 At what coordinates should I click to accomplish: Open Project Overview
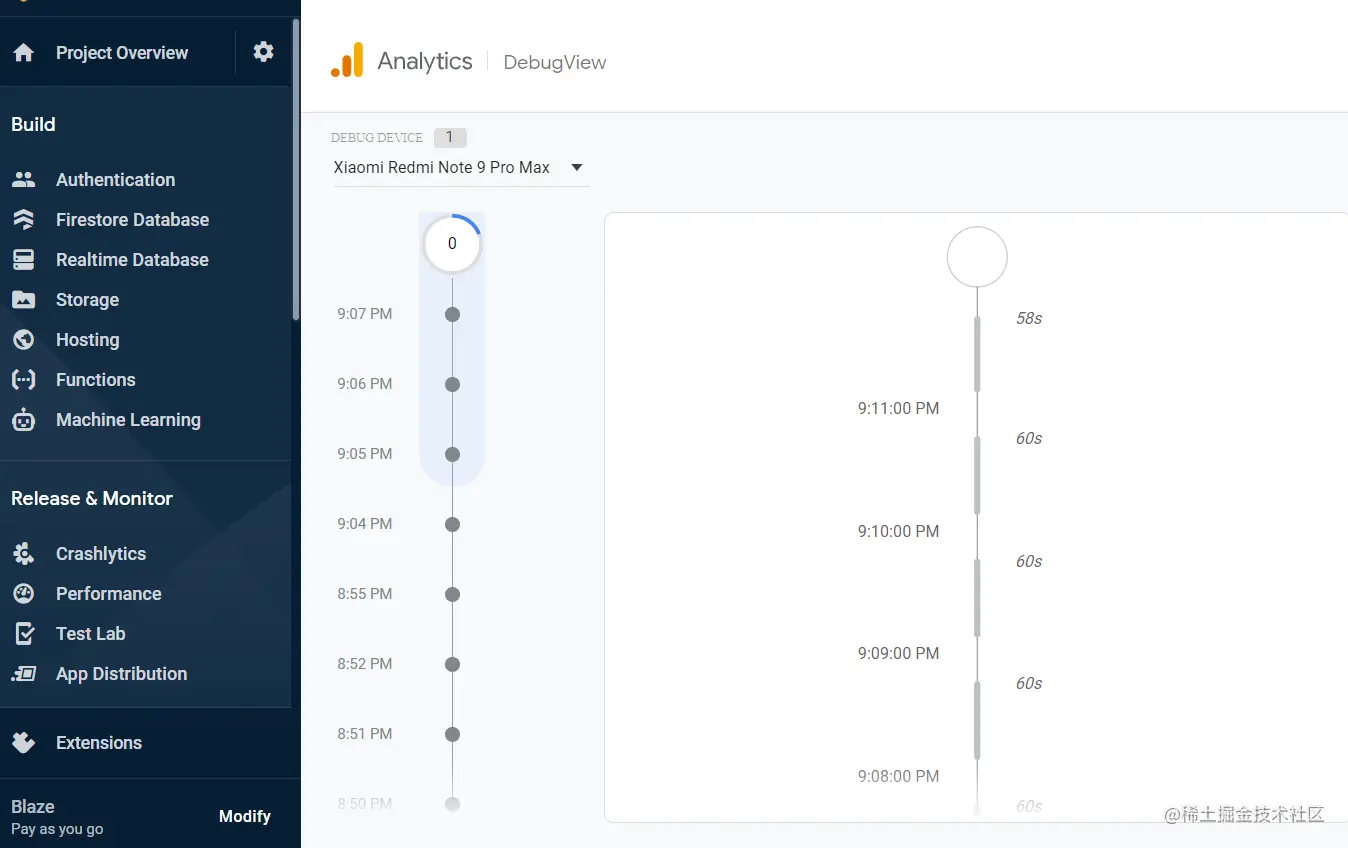coord(122,53)
